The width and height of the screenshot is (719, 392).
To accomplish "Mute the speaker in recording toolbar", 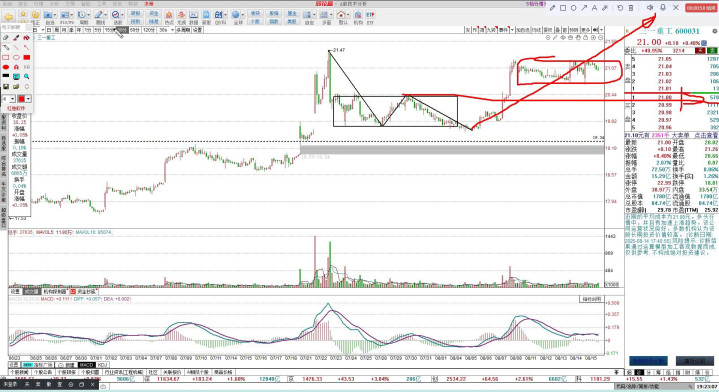I will 650,8.
